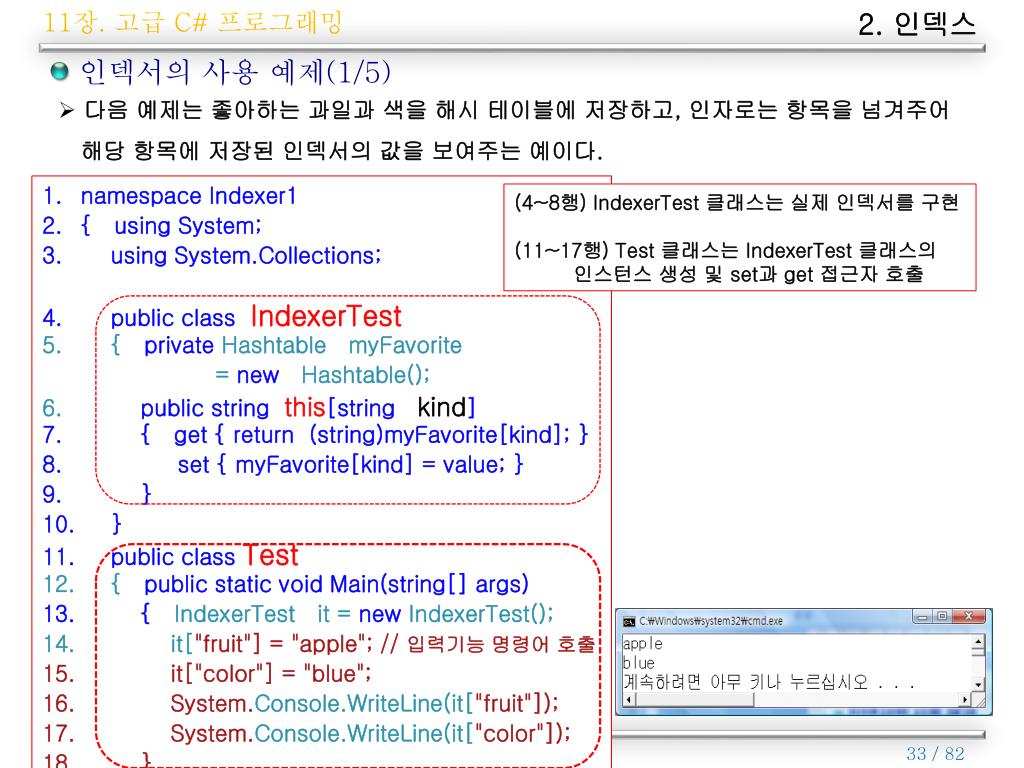The image size is (1024, 768).
Task: Click the comment '// 입력기능 명령어 호출'
Action: coord(488,644)
